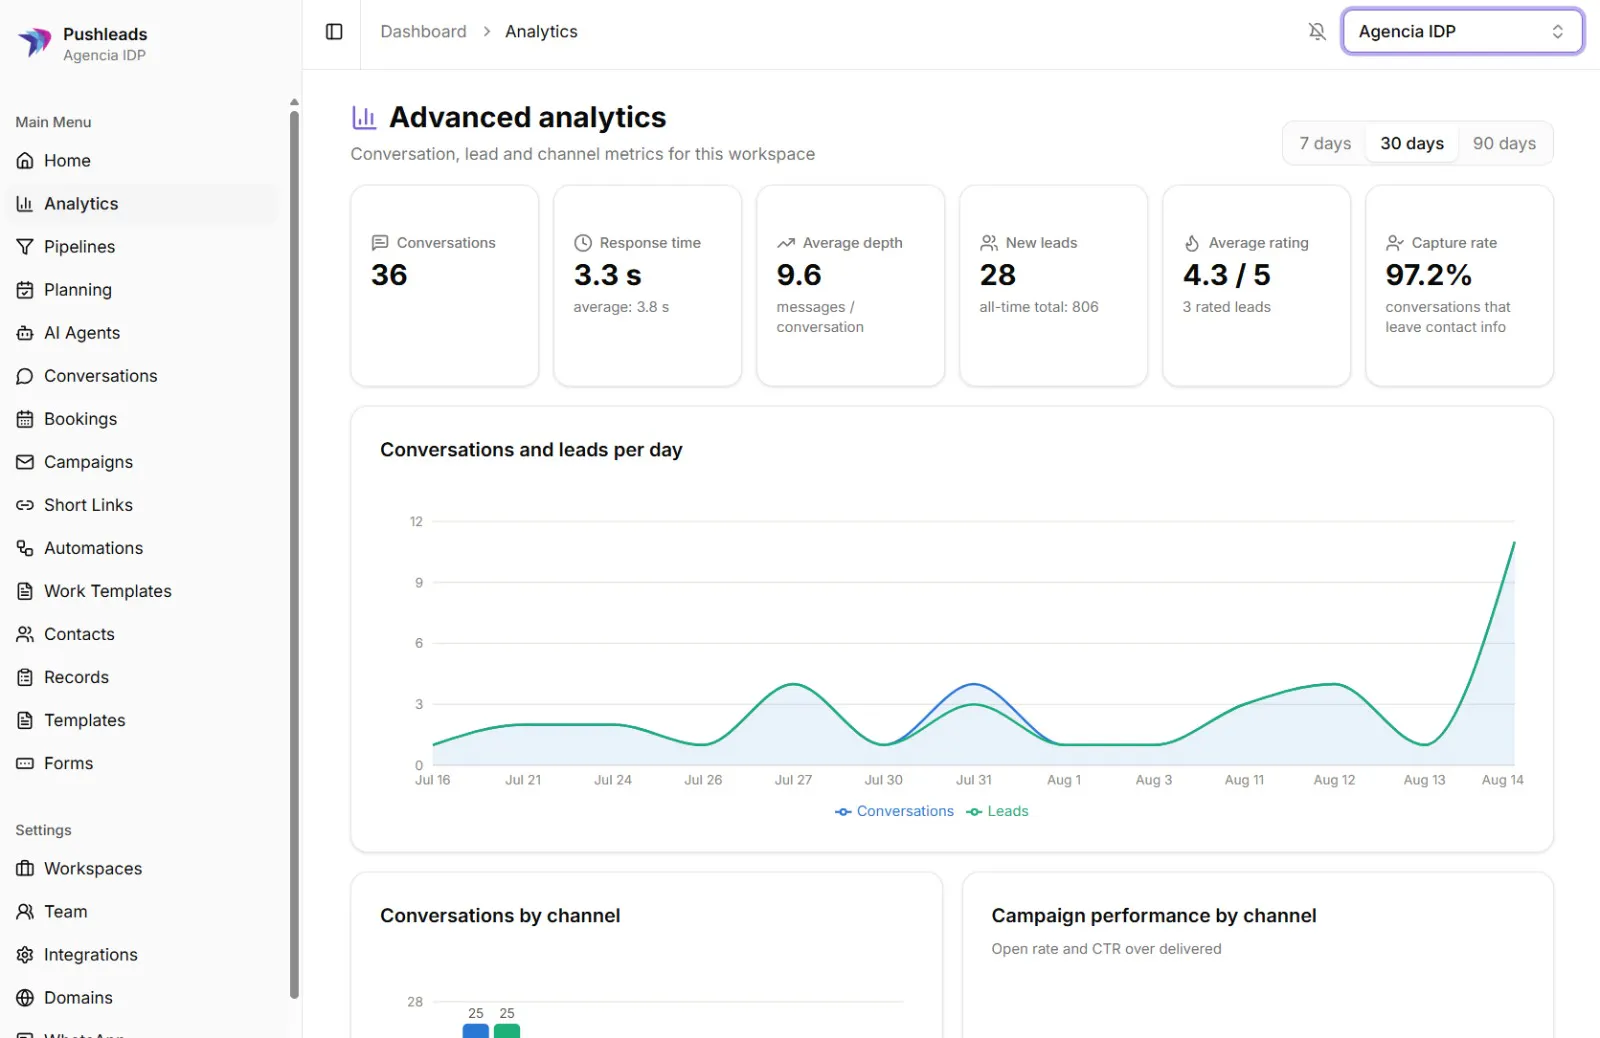Image resolution: width=1600 pixels, height=1038 pixels.
Task: Click the Campaigns envelope icon
Action: (25, 462)
